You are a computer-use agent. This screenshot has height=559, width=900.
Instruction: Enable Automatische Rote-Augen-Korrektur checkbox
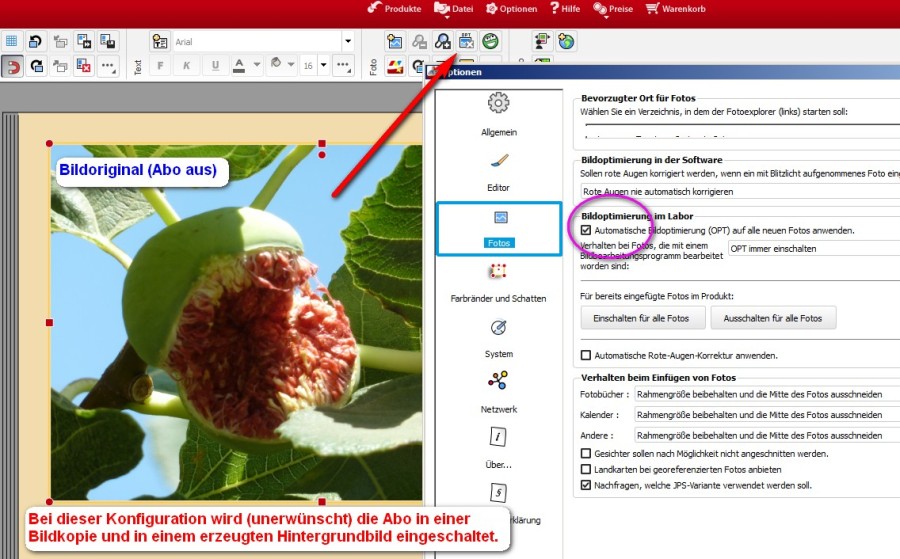tap(586, 355)
